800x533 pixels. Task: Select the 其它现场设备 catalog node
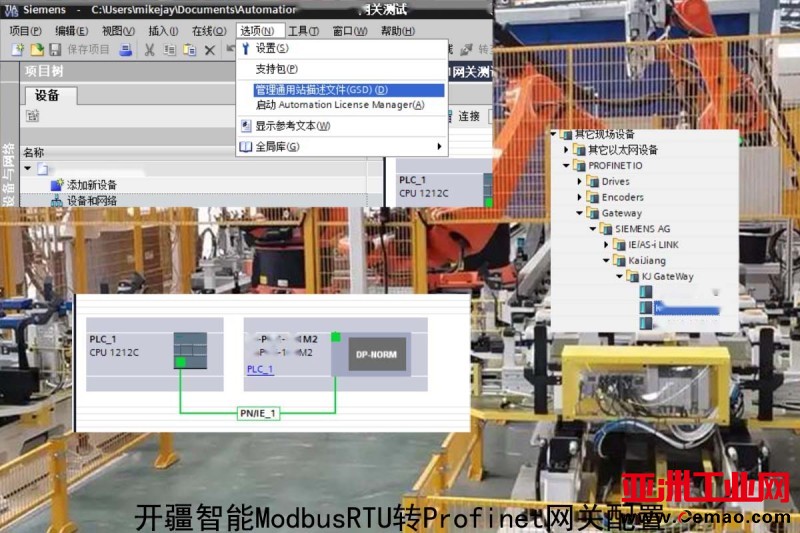[605, 134]
